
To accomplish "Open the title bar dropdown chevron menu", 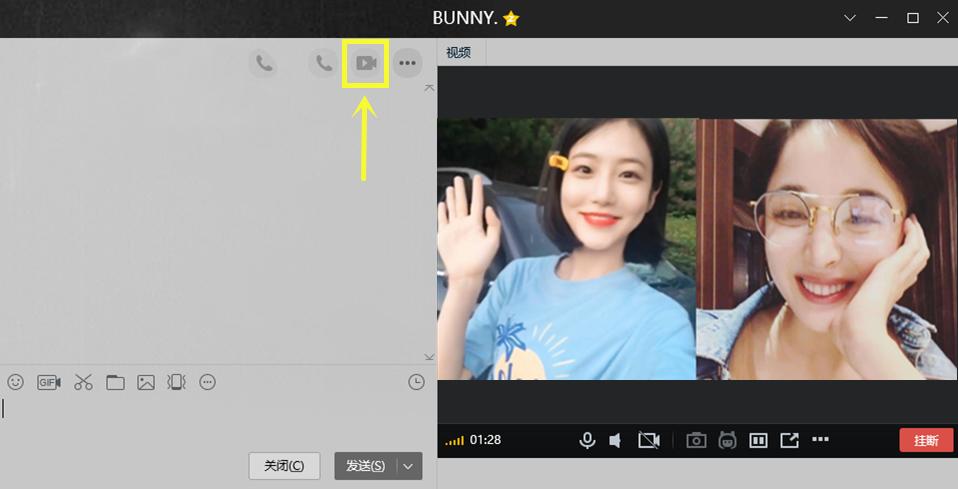I will [x=850, y=18].
